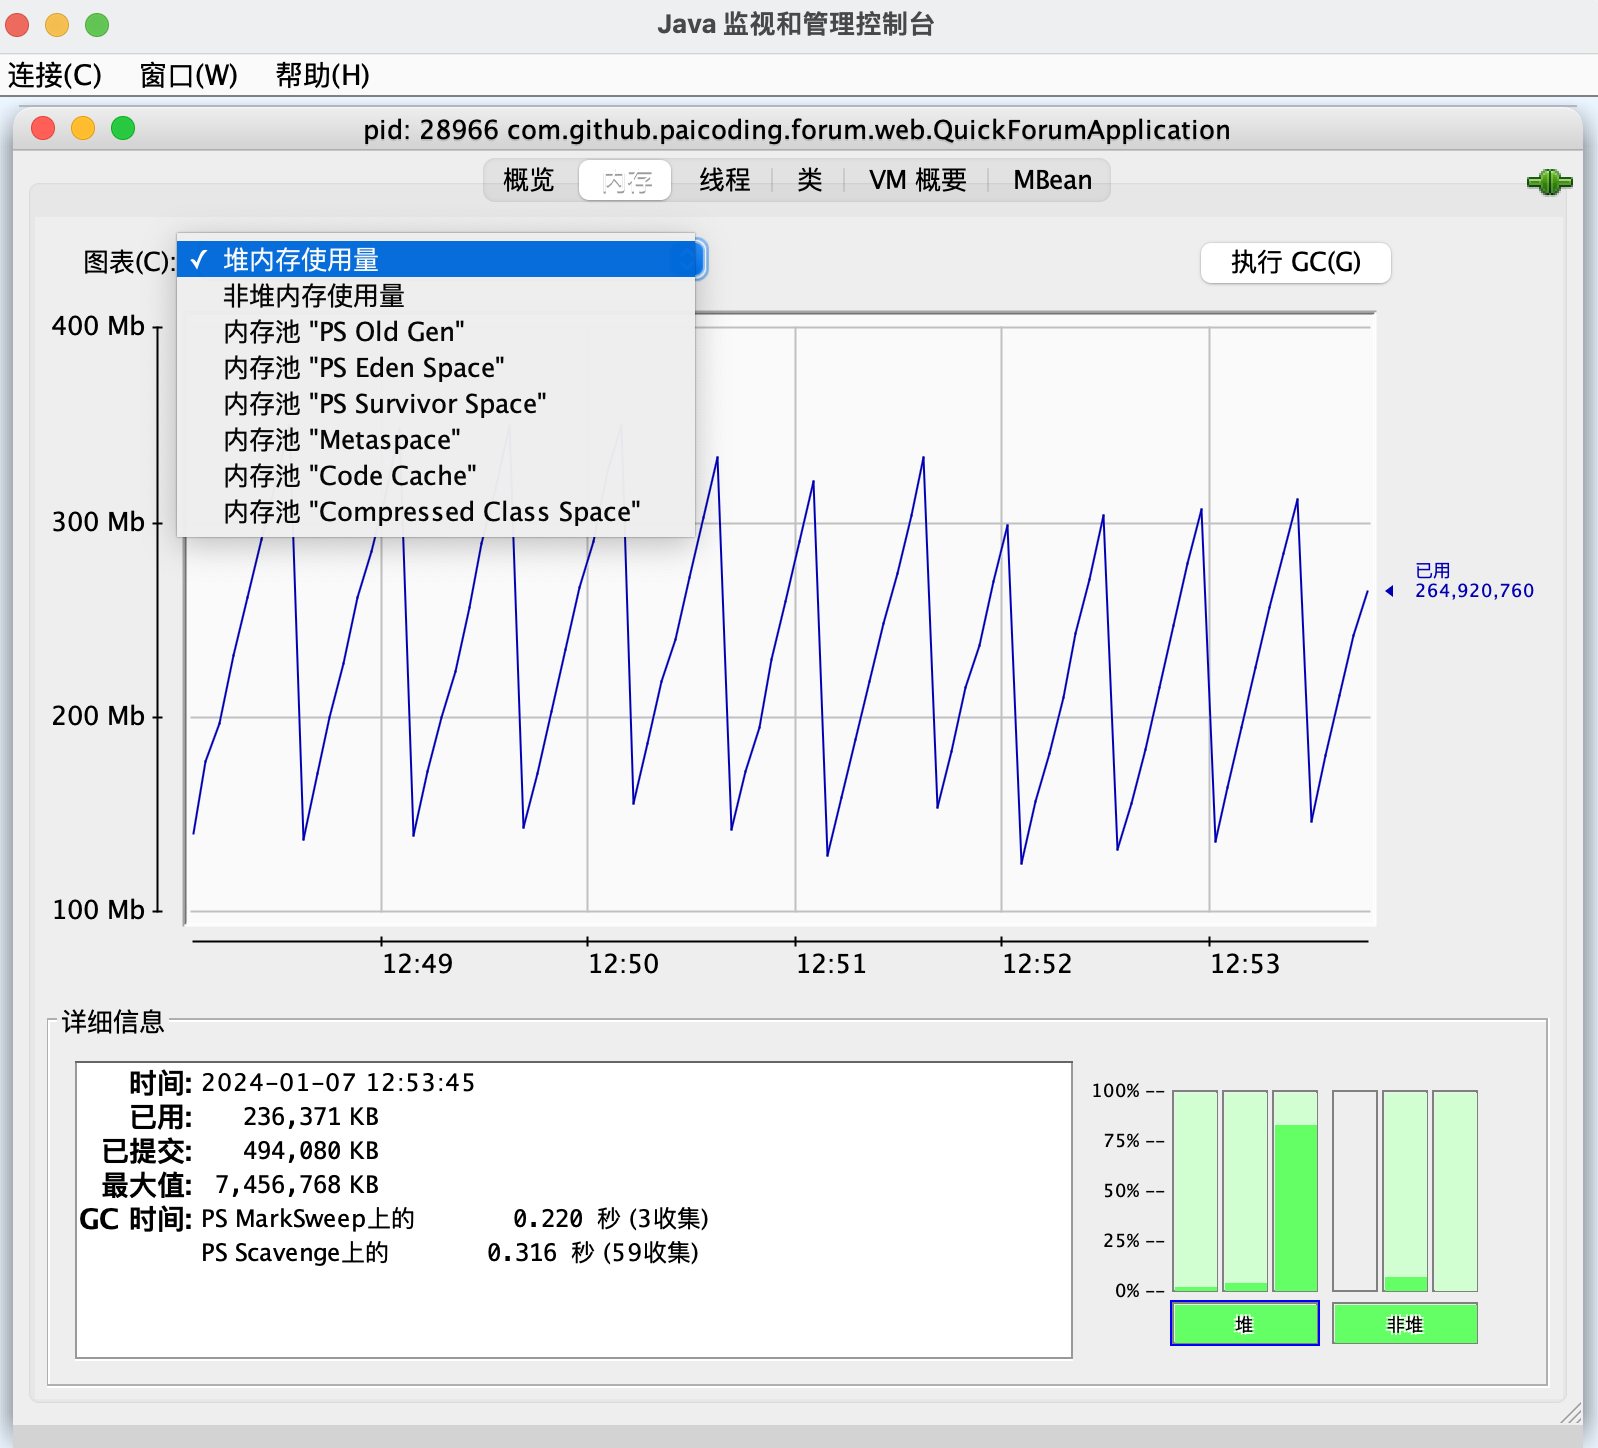Switch to the 概览 tab

click(528, 180)
